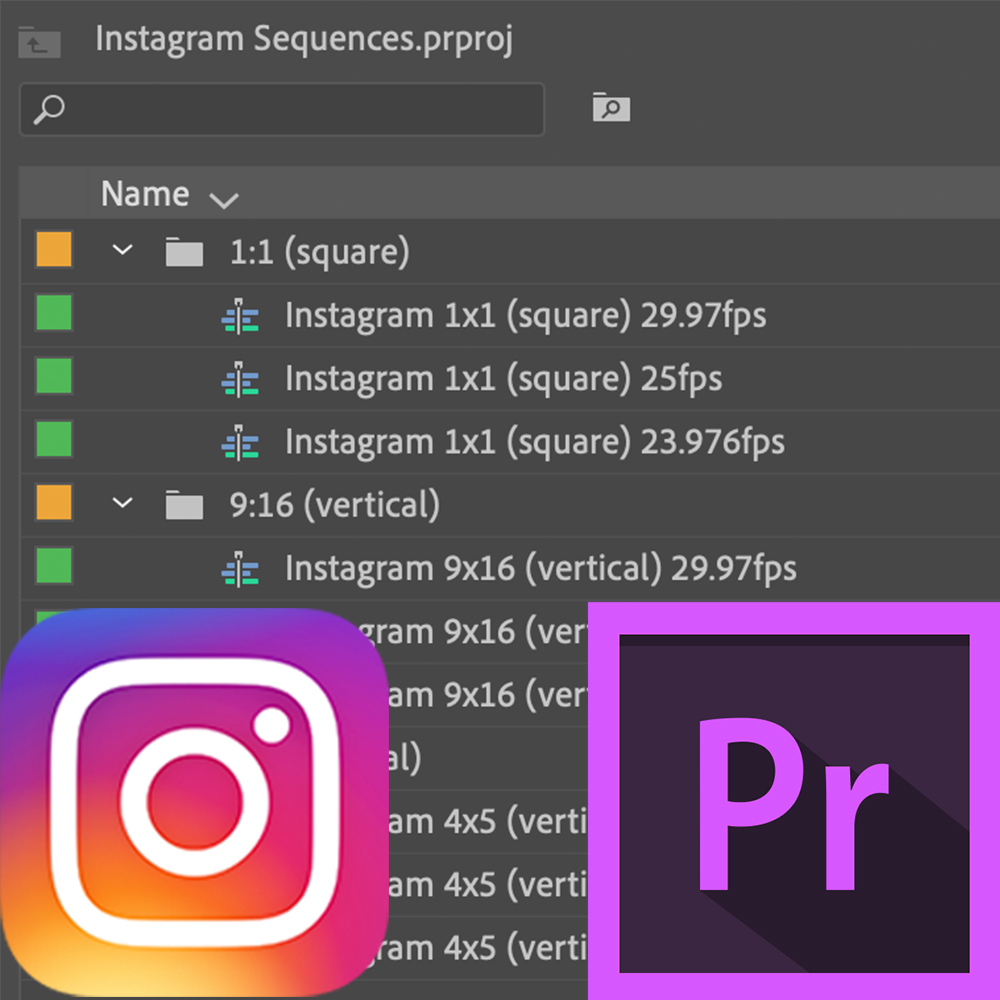The height and width of the screenshot is (1000, 1000).
Task: Click sequence icon of Instagram 1x1 (square) 25fps
Action: (x=240, y=379)
